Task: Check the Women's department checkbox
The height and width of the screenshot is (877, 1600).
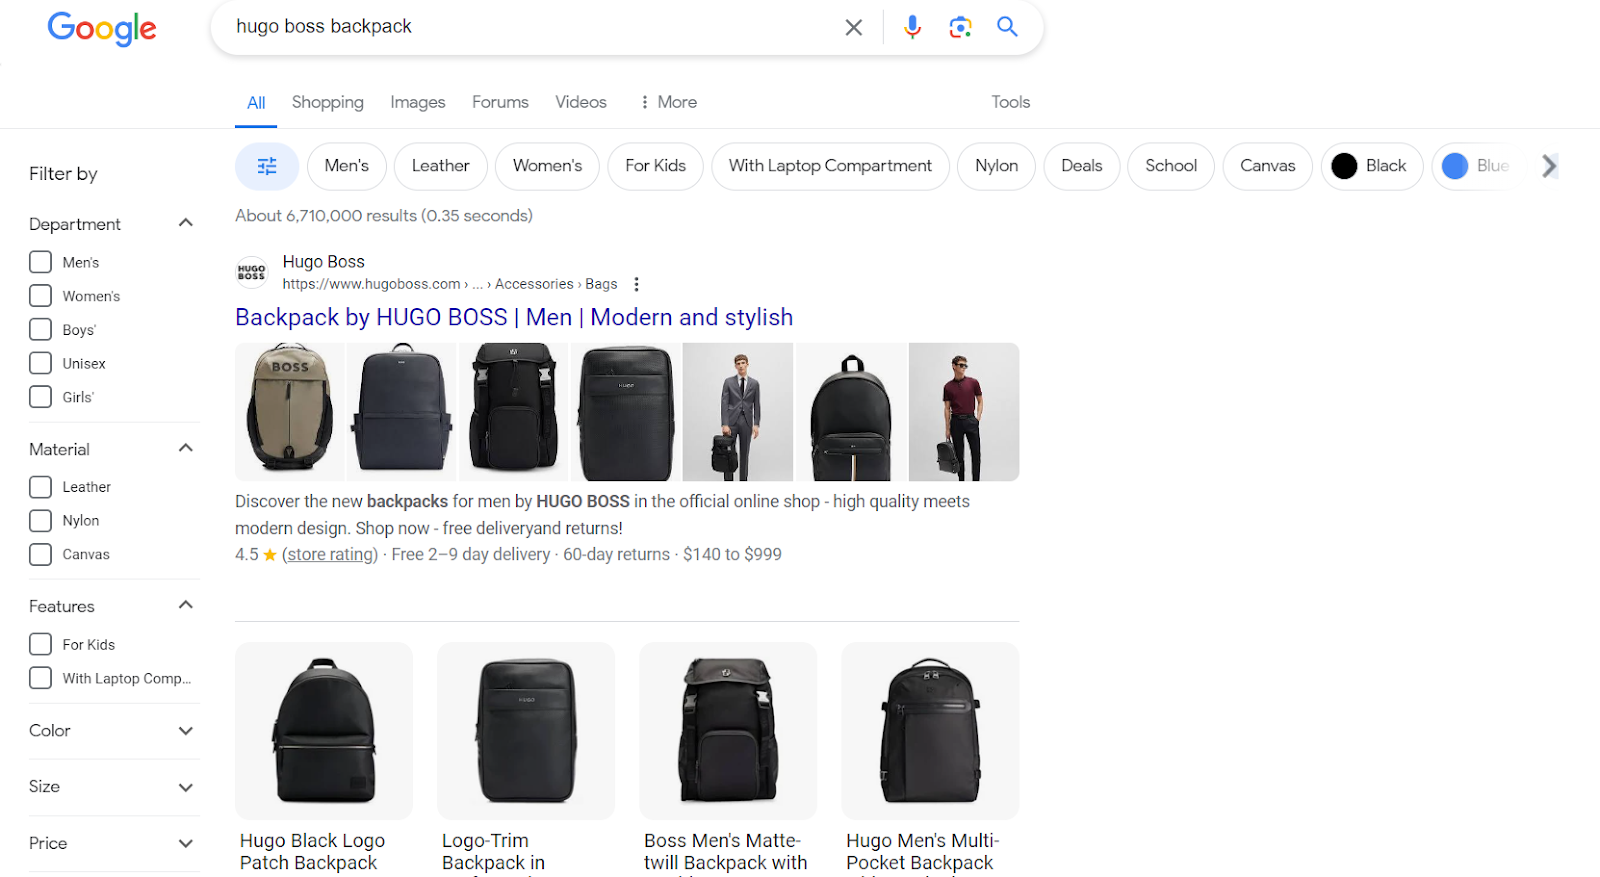Action: [x=40, y=296]
